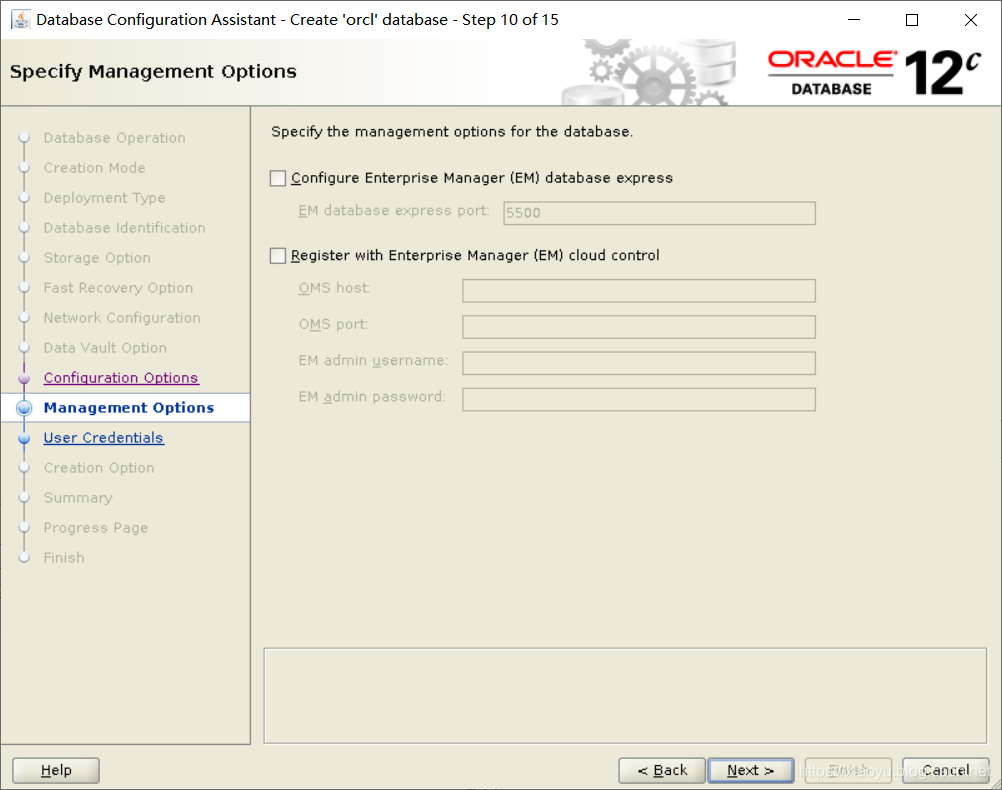Maximize the Database Configuration Assistant window
The image size is (1002, 790).
(912, 20)
